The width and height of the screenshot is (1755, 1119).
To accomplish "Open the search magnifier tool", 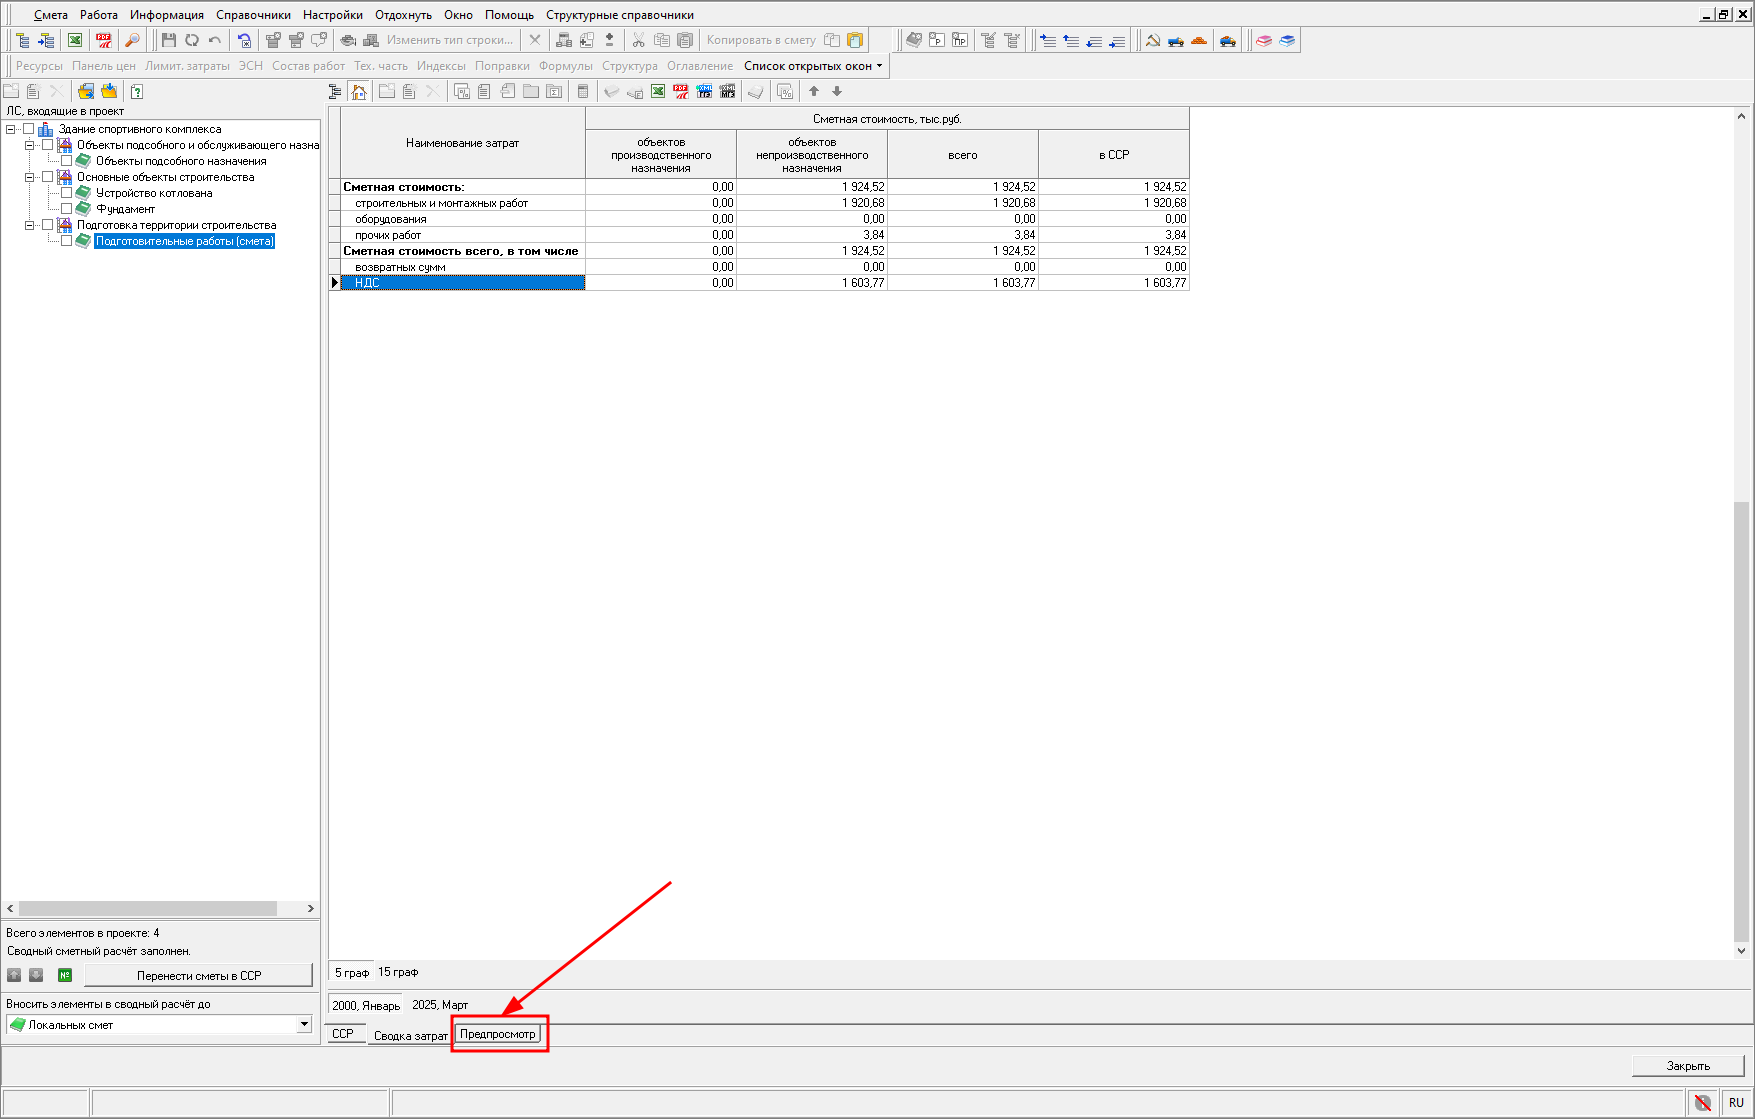I will coord(132,40).
